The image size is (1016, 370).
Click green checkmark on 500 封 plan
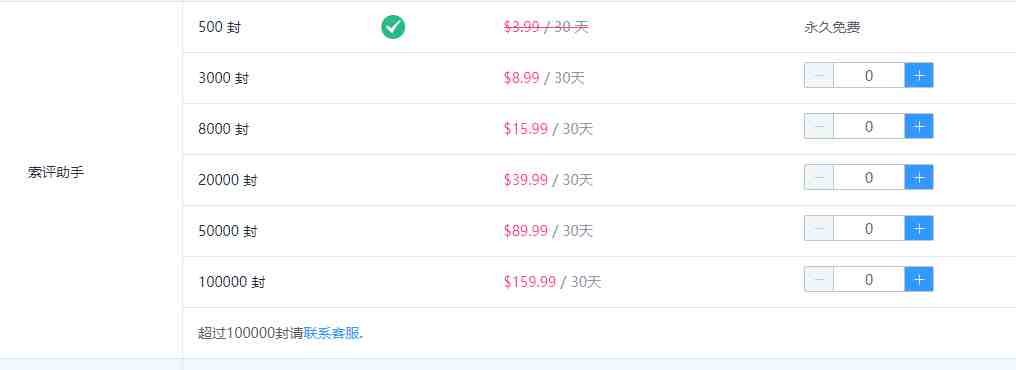[393, 27]
